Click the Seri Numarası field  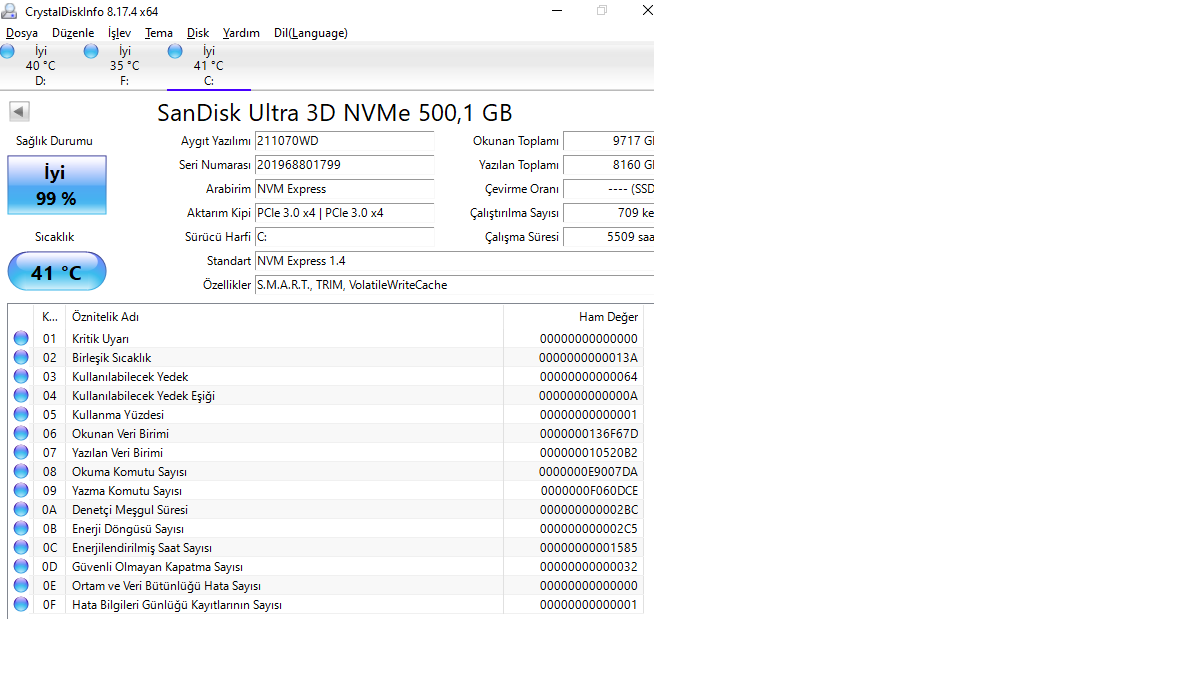pyautogui.click(x=344, y=165)
